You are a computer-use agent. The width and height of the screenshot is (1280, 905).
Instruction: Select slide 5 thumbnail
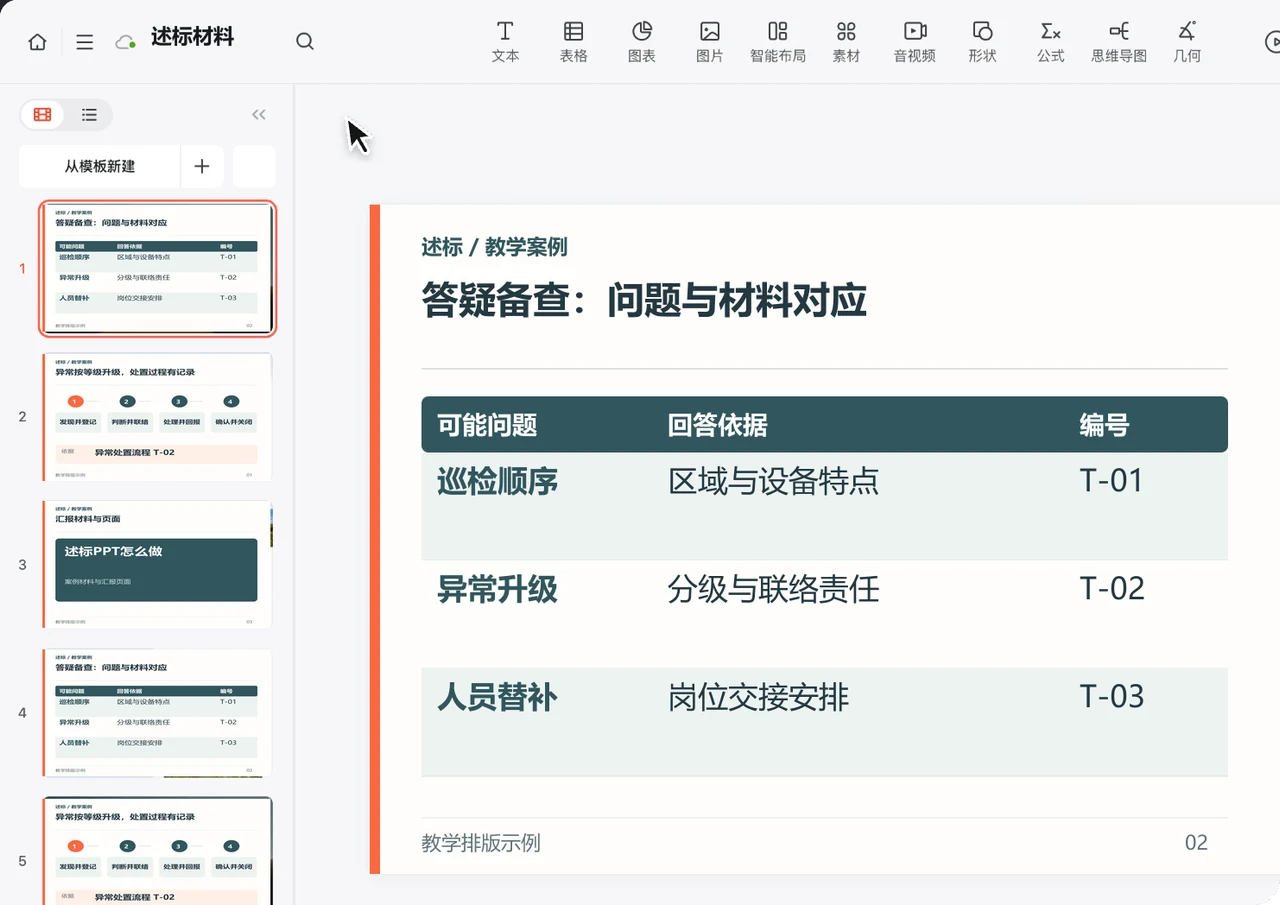(x=158, y=850)
